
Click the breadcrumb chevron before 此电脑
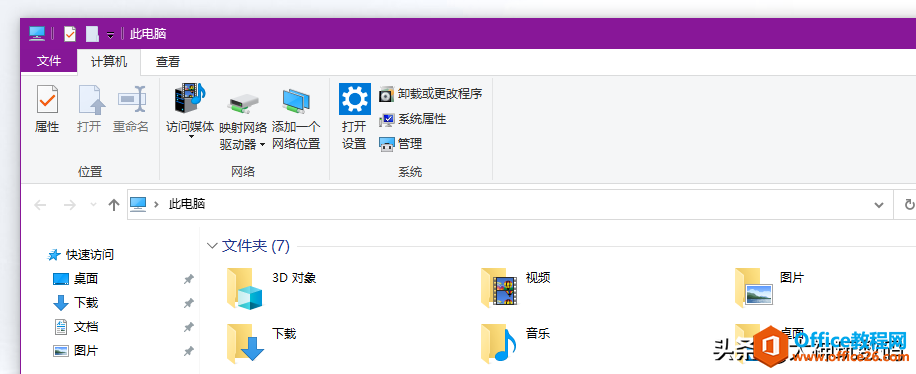click(156, 205)
